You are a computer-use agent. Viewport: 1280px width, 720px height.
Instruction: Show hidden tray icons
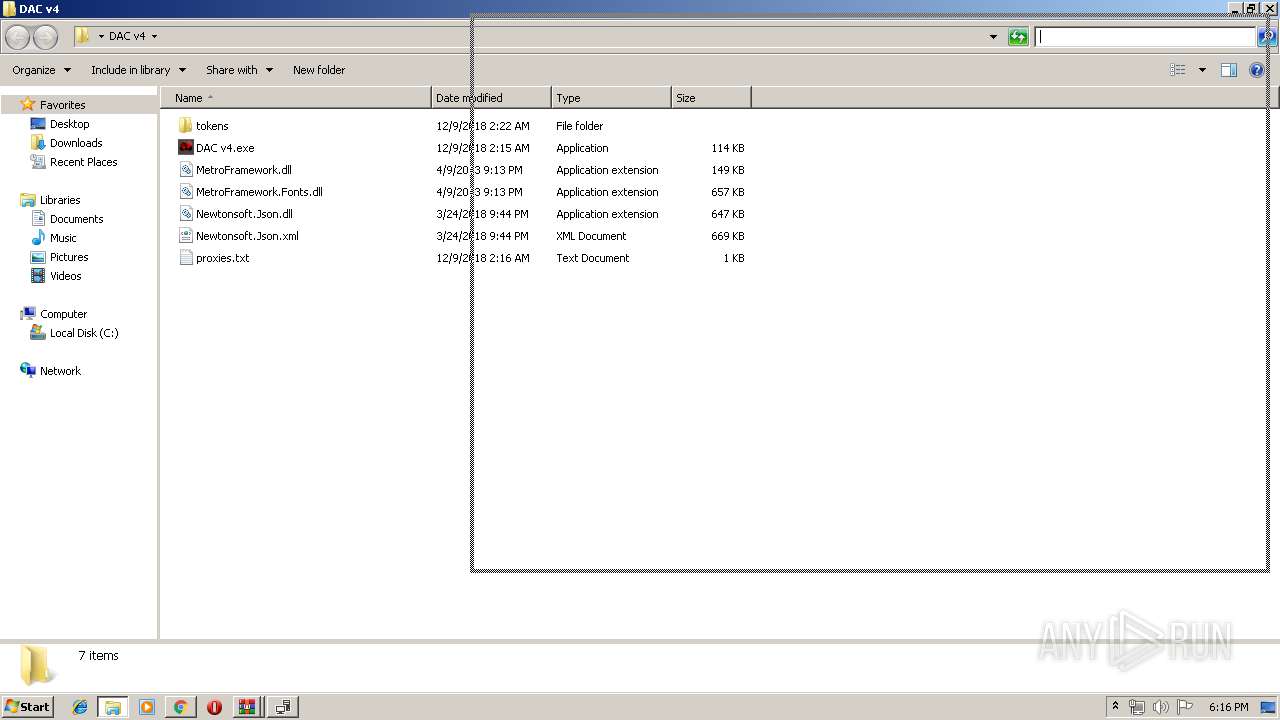pyautogui.click(x=1115, y=707)
